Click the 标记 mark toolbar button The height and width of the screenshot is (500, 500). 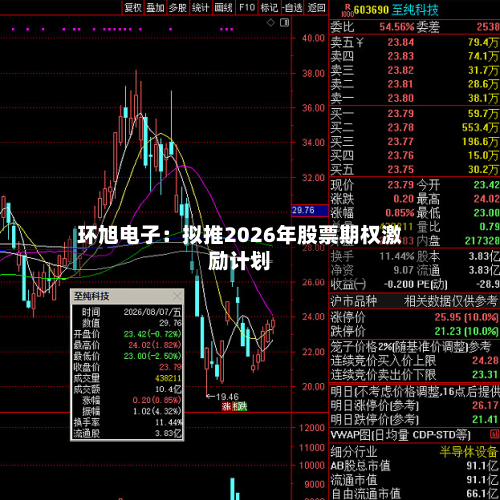click(x=269, y=7)
